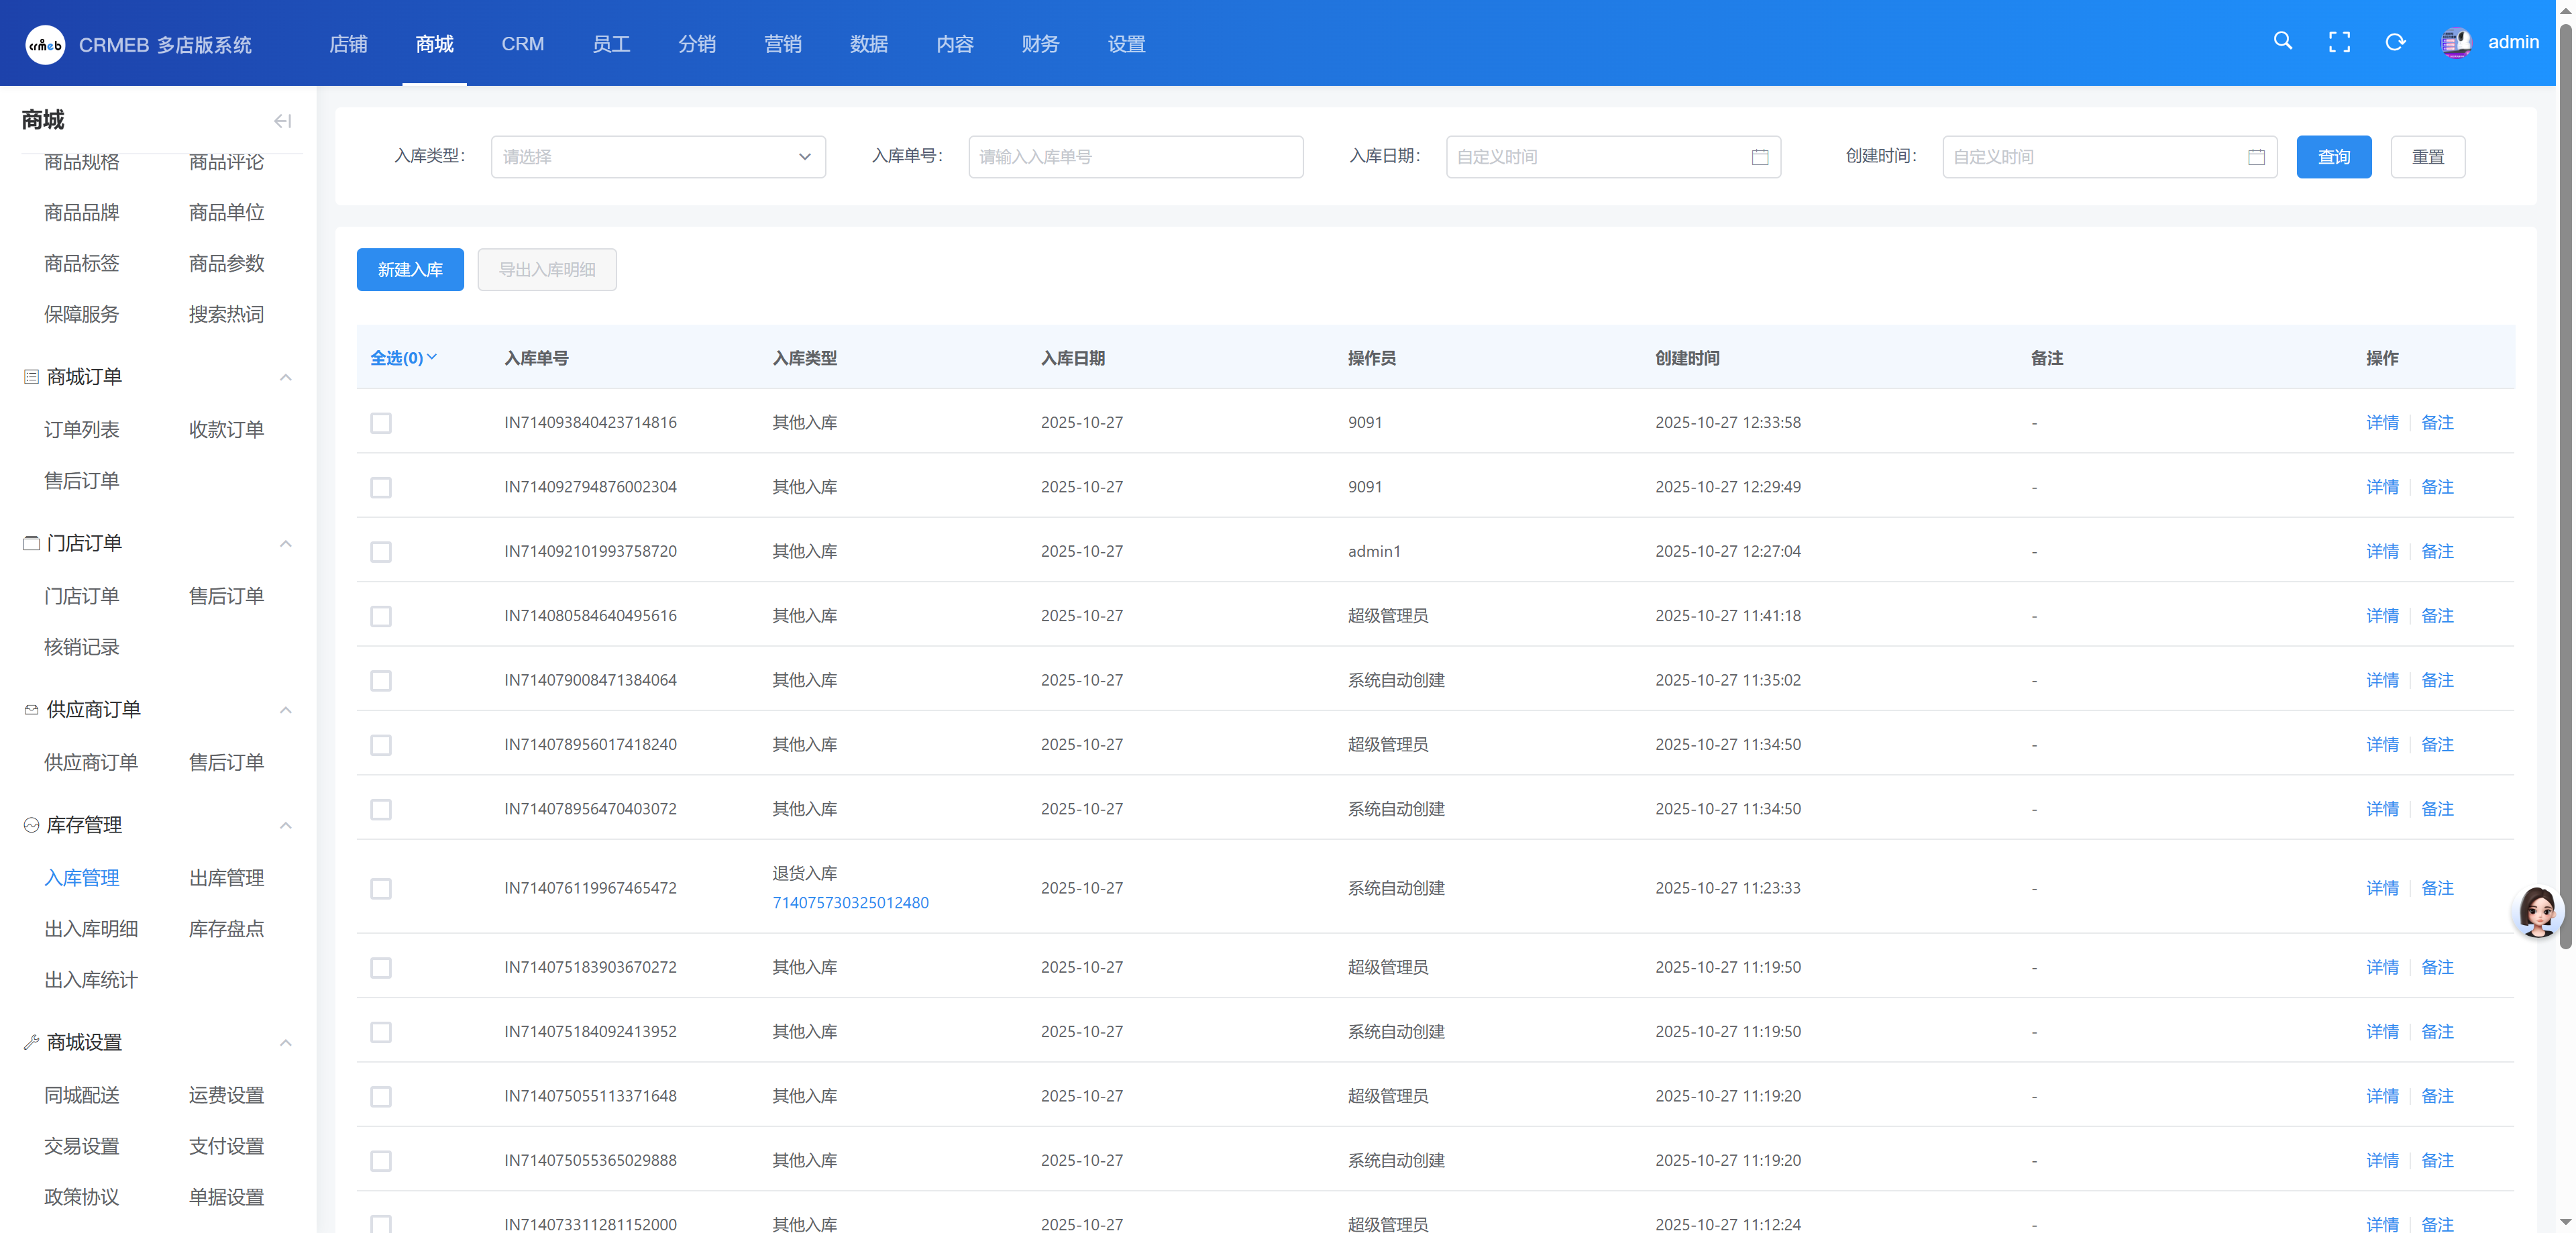
Task: Tick checkbox of the 退货入库 row
Action: (381, 889)
